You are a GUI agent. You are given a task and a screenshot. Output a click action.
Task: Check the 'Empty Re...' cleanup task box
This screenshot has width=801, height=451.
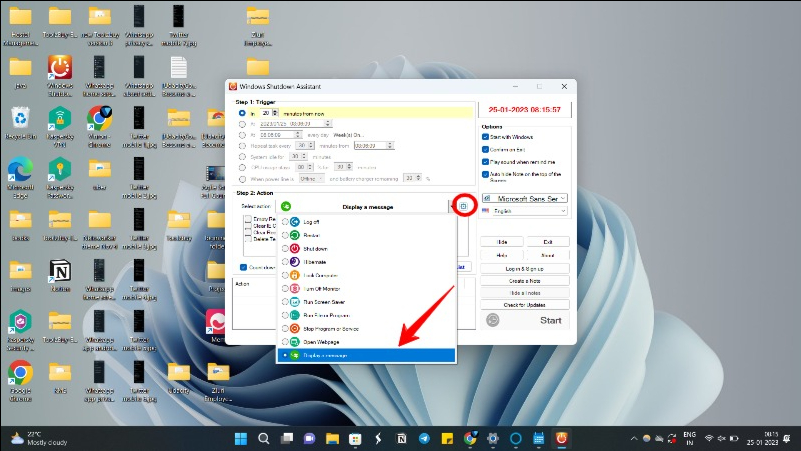coord(248,219)
